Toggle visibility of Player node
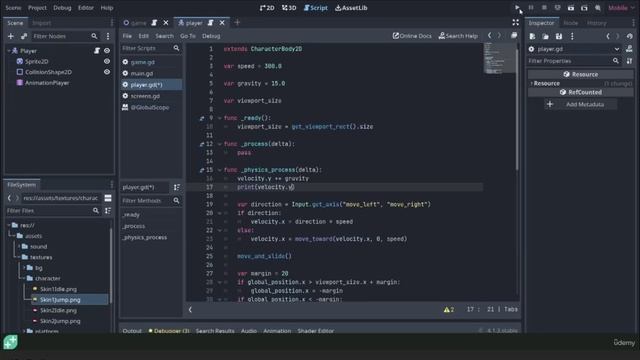The width and height of the screenshot is (640, 360). [x=107, y=51]
